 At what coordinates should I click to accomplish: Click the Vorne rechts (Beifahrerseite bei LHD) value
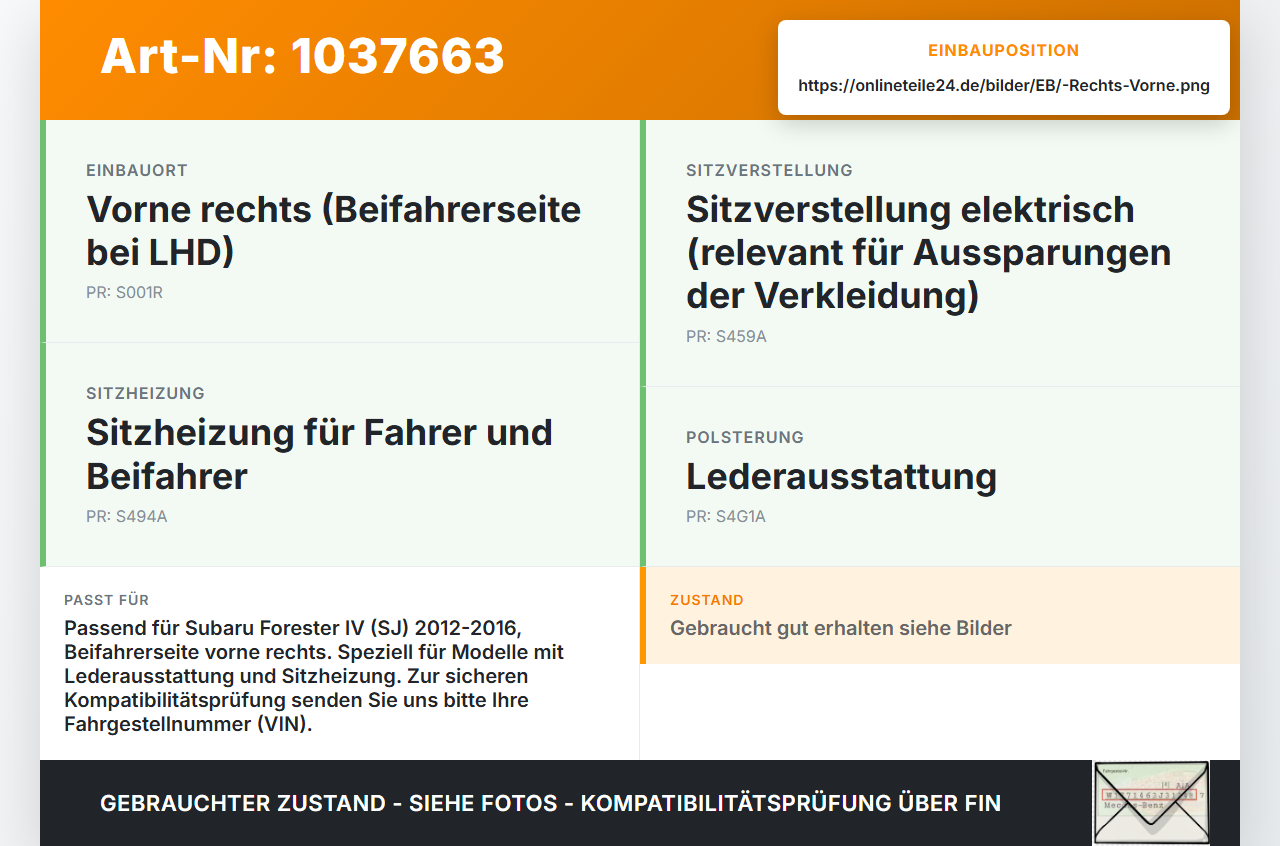pyautogui.click(x=334, y=231)
